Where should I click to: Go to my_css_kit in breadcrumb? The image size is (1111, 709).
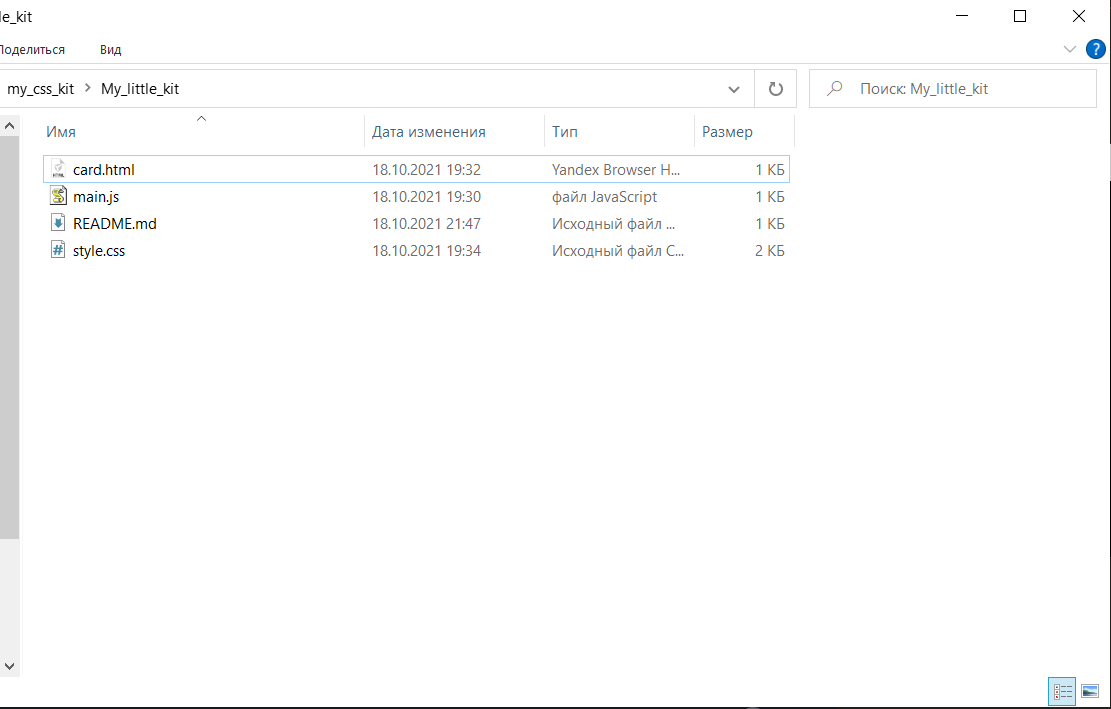pyautogui.click(x=40, y=89)
